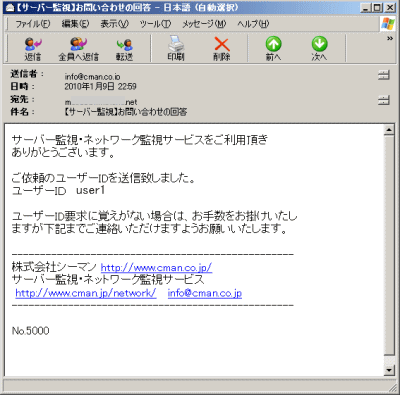
Task: Click the date 2010年1月9日 22:59
Action: click(100, 87)
